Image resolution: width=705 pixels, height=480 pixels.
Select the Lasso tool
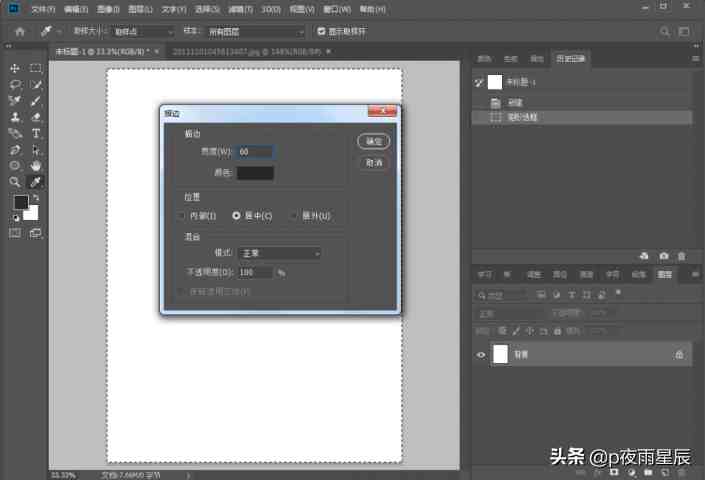tap(14, 84)
